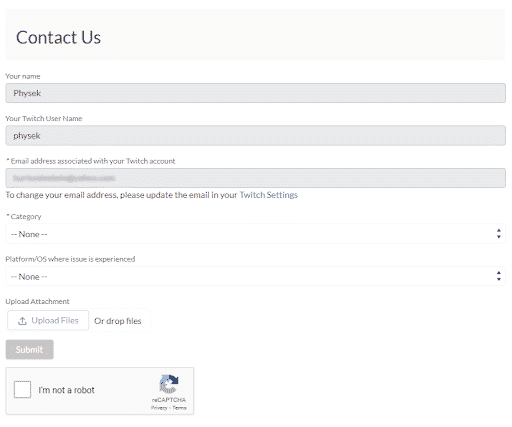Focus the Twitch User Name field
512x427 pixels.
click(255, 136)
